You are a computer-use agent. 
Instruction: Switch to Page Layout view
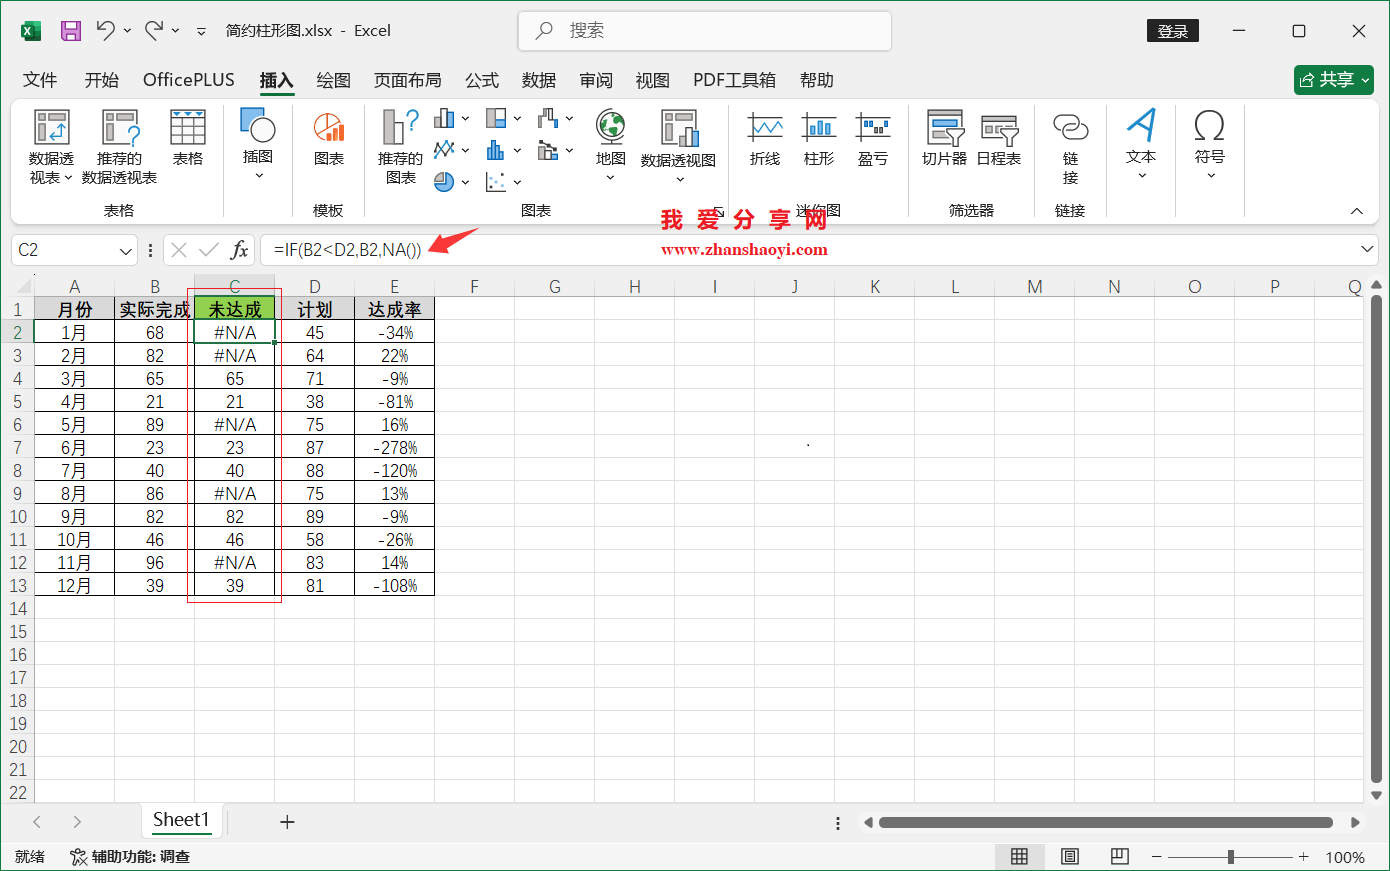pos(1069,856)
